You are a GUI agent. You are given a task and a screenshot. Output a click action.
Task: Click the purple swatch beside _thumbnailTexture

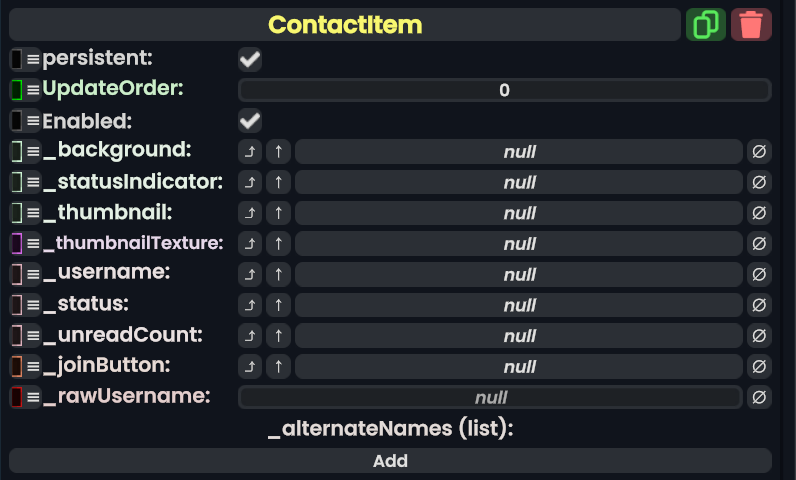[x=16, y=244]
